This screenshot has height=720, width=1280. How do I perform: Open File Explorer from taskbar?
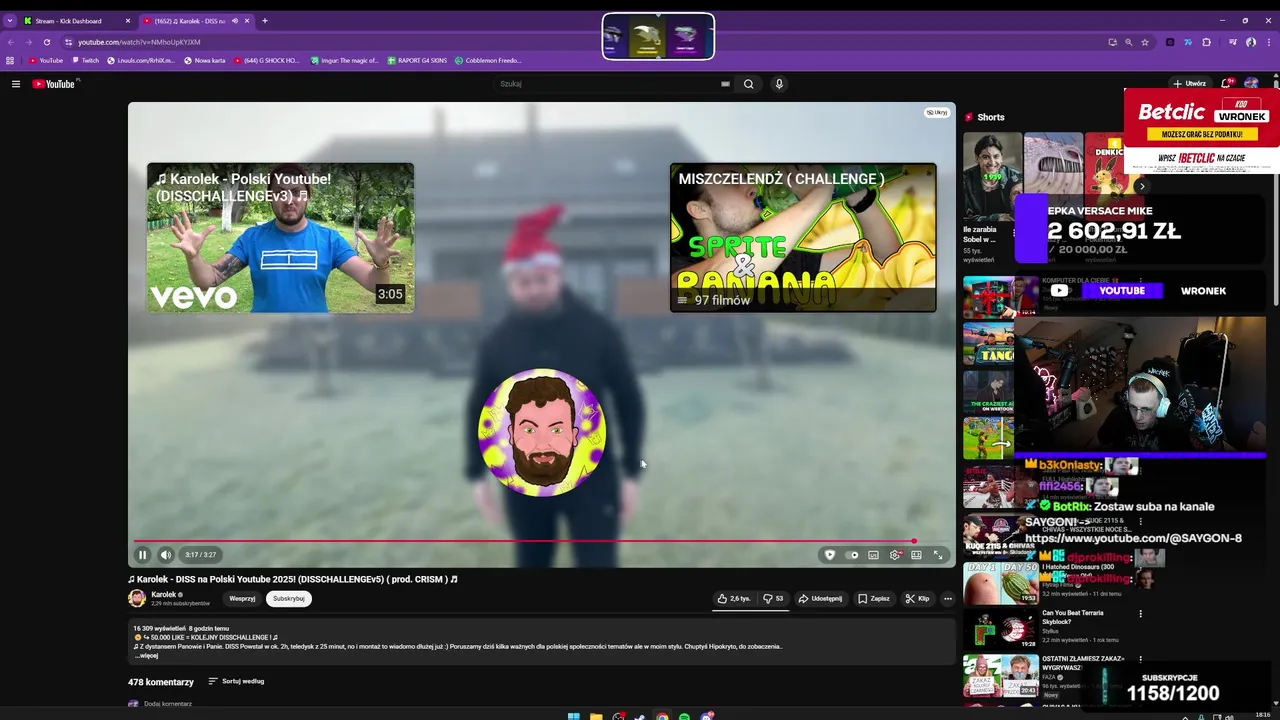click(x=596, y=716)
